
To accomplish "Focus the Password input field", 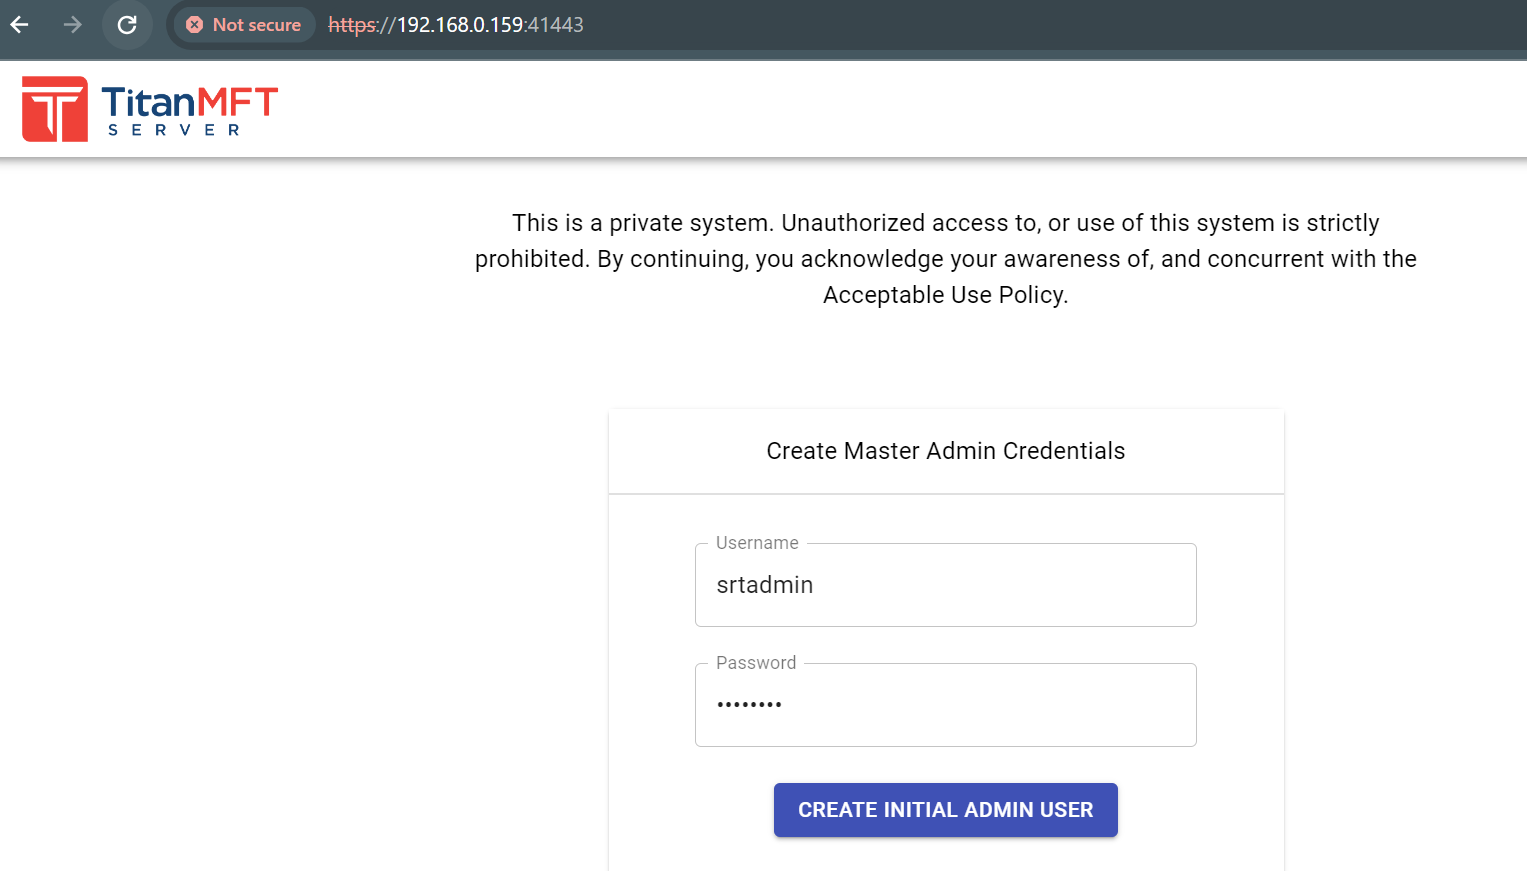I will pyautogui.click(x=945, y=705).
